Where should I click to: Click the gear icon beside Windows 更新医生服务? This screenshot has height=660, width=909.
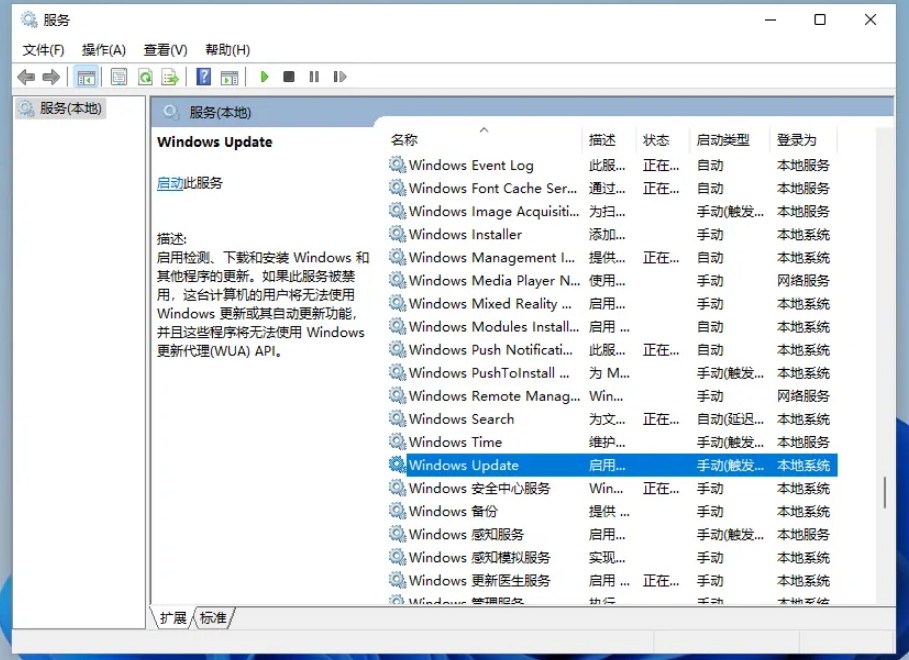397,580
